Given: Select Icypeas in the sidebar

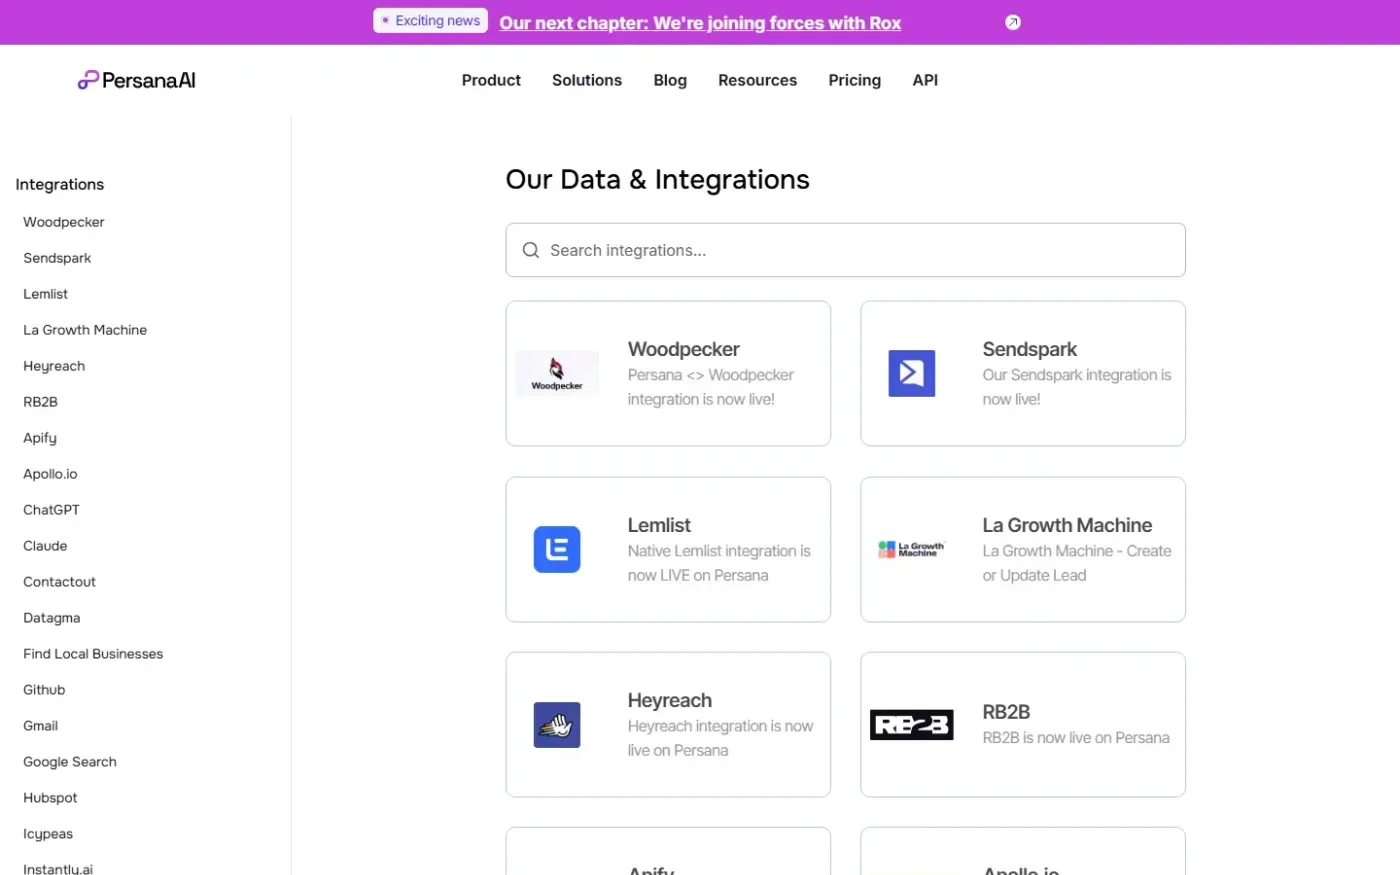Looking at the screenshot, I should 48,834.
